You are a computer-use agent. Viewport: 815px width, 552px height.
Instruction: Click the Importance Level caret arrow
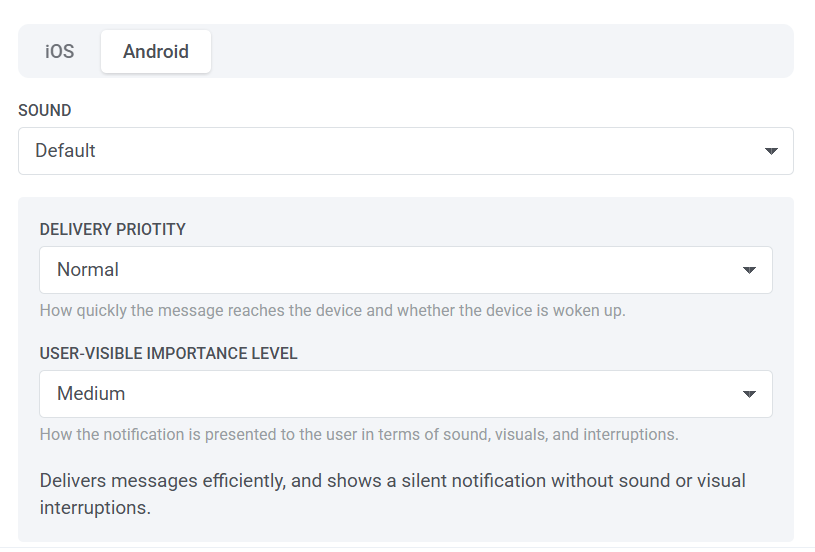coord(750,394)
